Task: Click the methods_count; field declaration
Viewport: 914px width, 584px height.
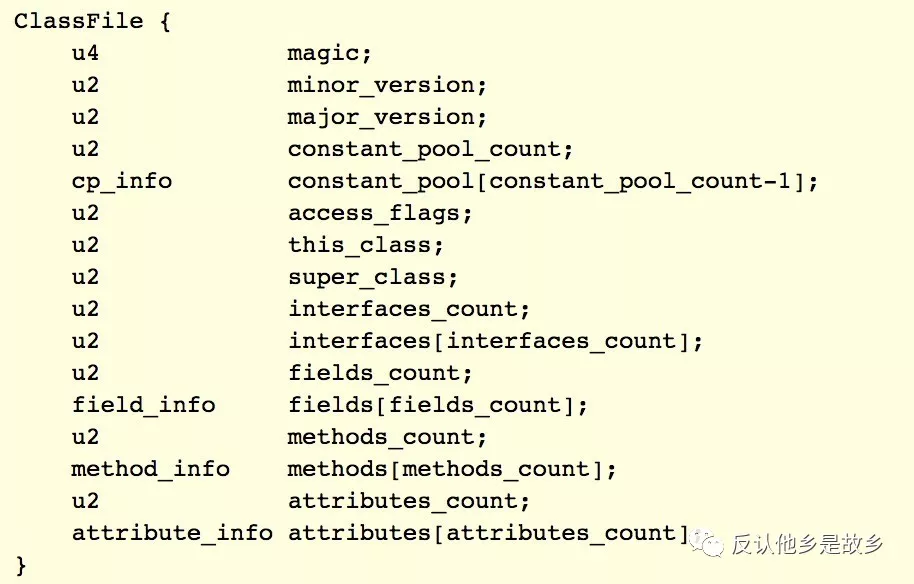Action: 387,437
